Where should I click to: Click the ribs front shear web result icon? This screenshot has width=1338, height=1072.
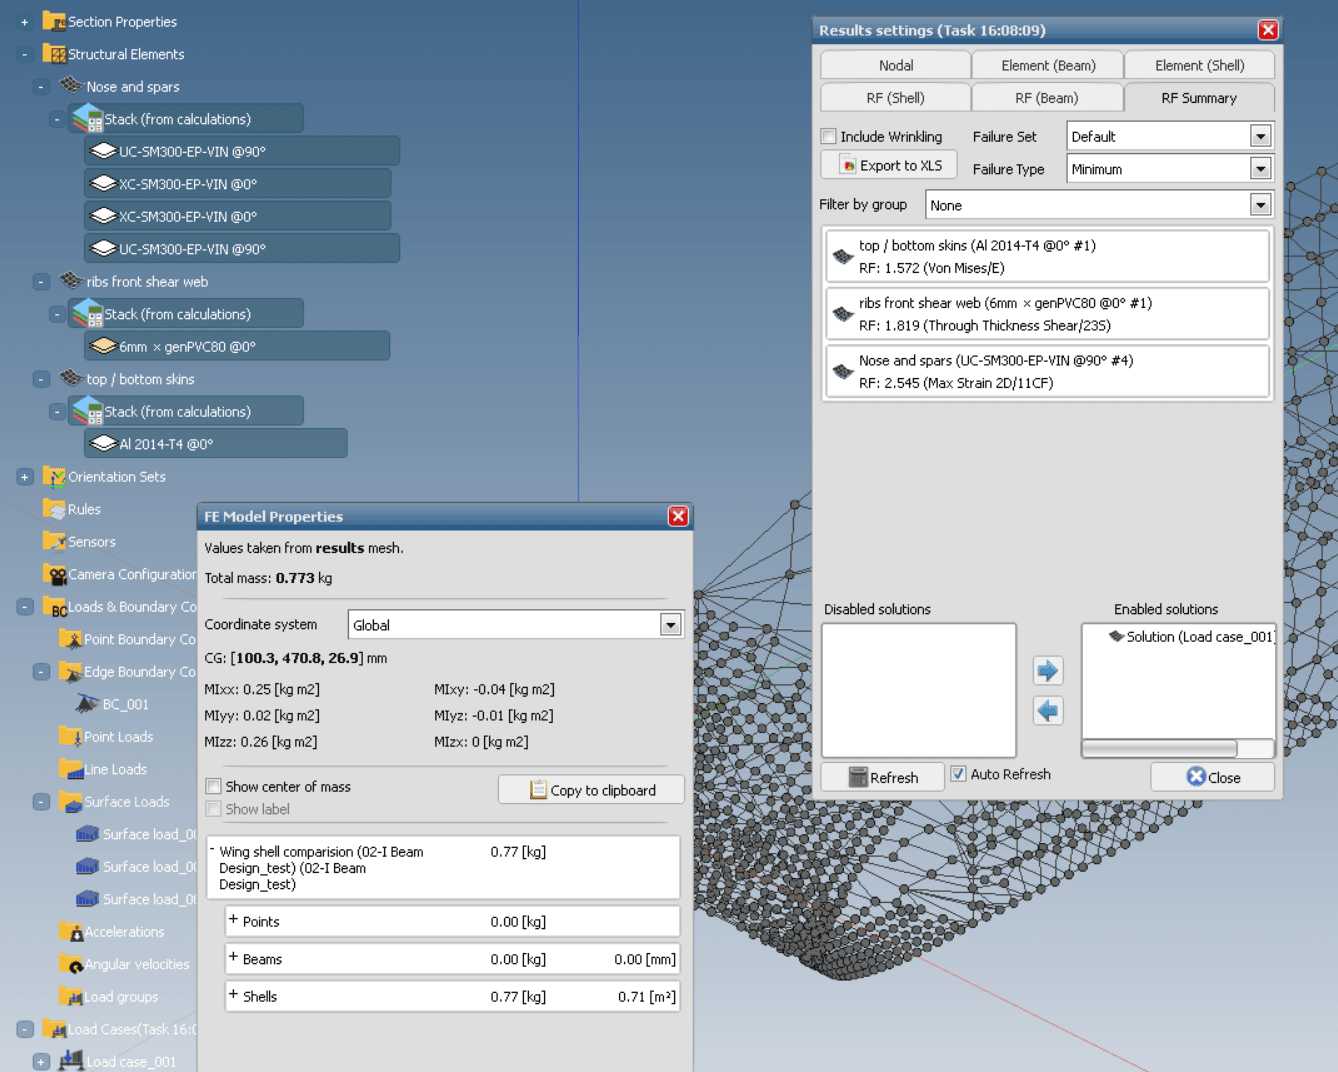click(x=843, y=314)
